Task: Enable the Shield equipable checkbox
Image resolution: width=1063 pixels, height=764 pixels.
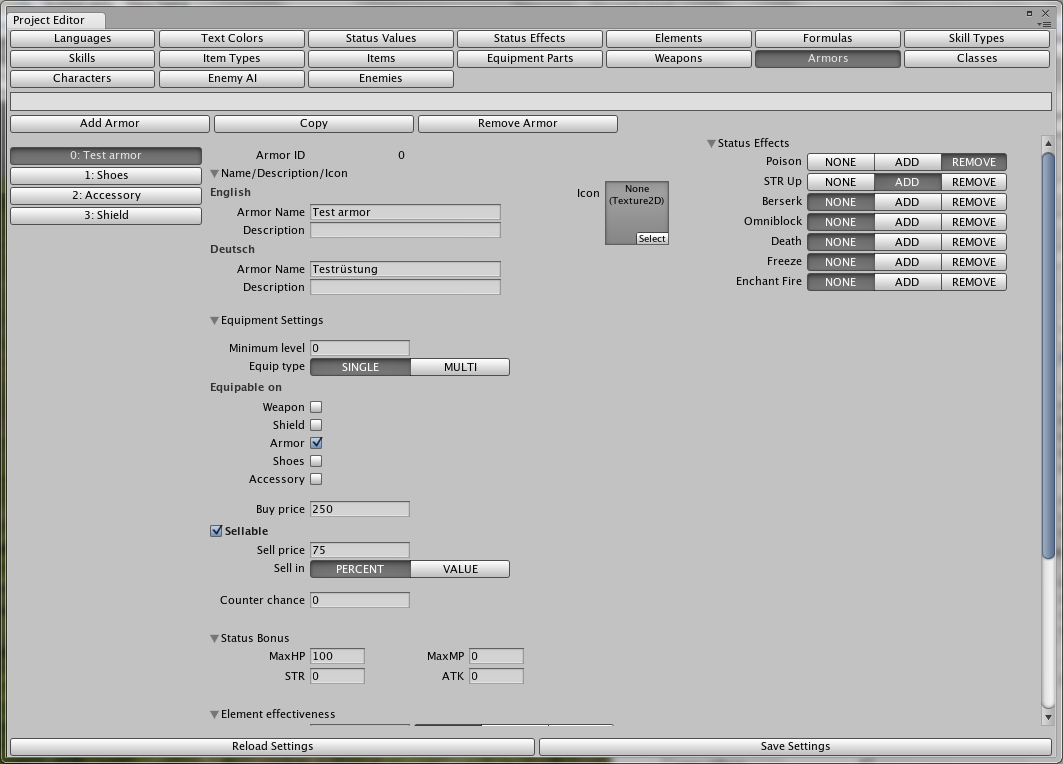Action: (x=316, y=425)
